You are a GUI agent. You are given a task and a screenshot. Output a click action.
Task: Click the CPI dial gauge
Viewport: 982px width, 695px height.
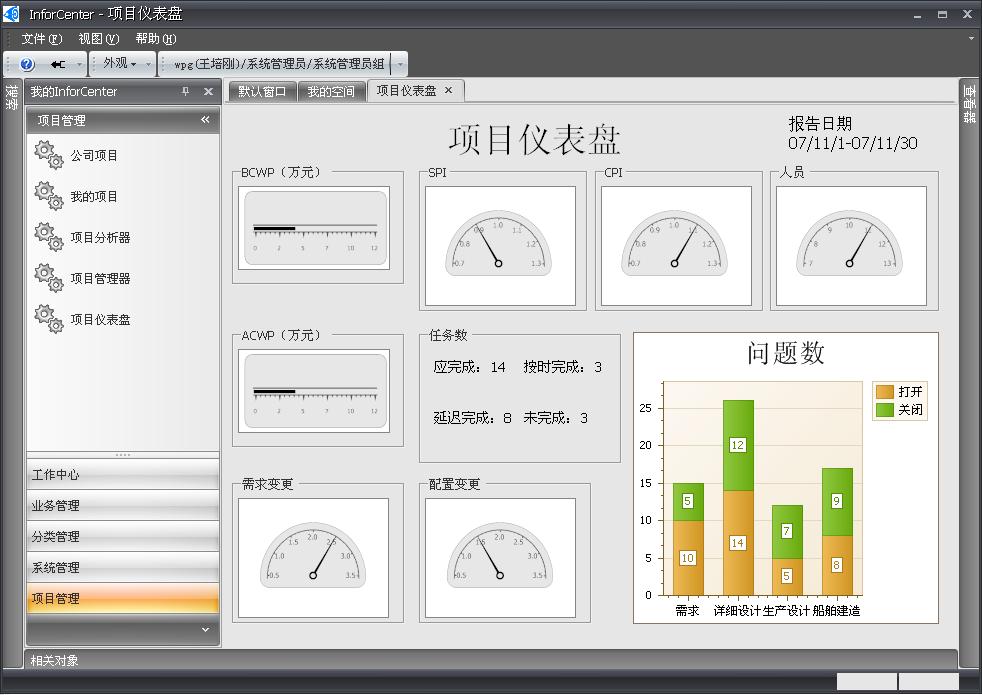point(674,244)
